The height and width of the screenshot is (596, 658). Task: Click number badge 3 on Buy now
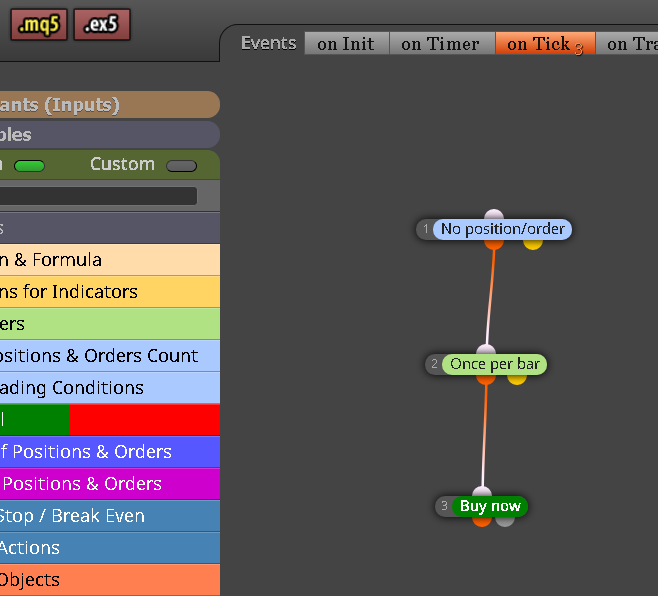(x=444, y=506)
